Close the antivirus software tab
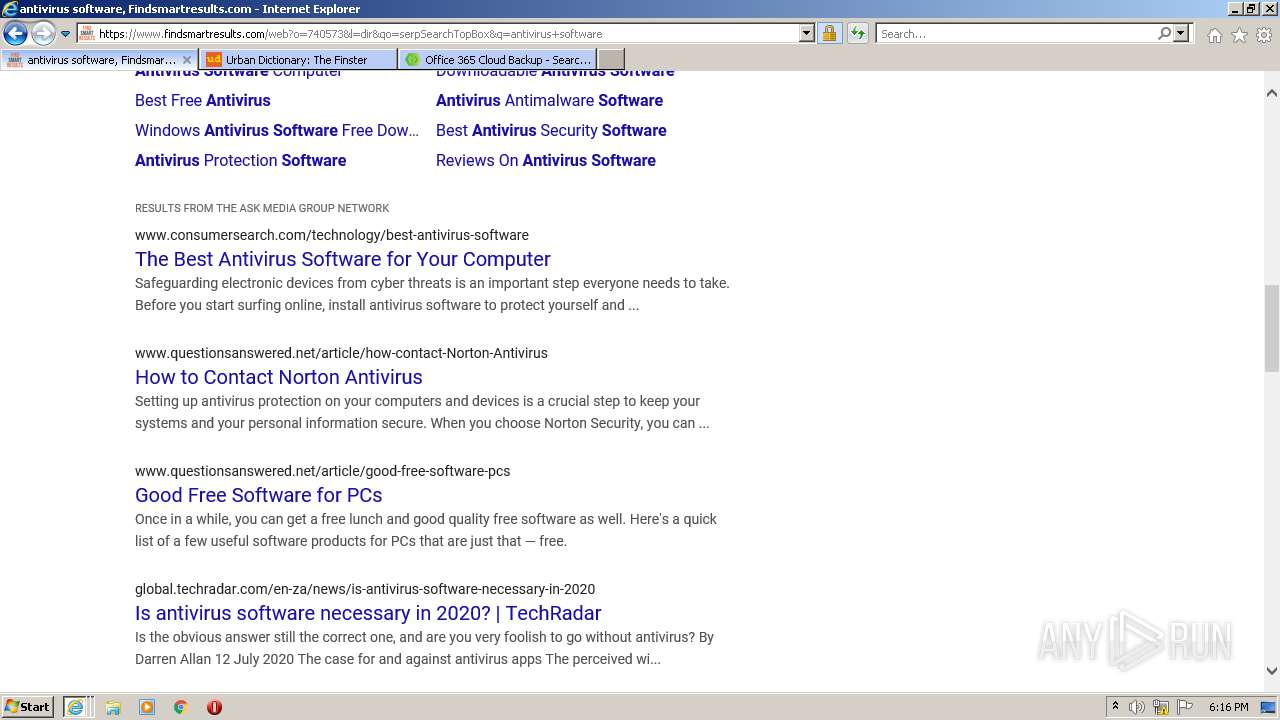Viewport: 1280px width, 720px height. 186,60
